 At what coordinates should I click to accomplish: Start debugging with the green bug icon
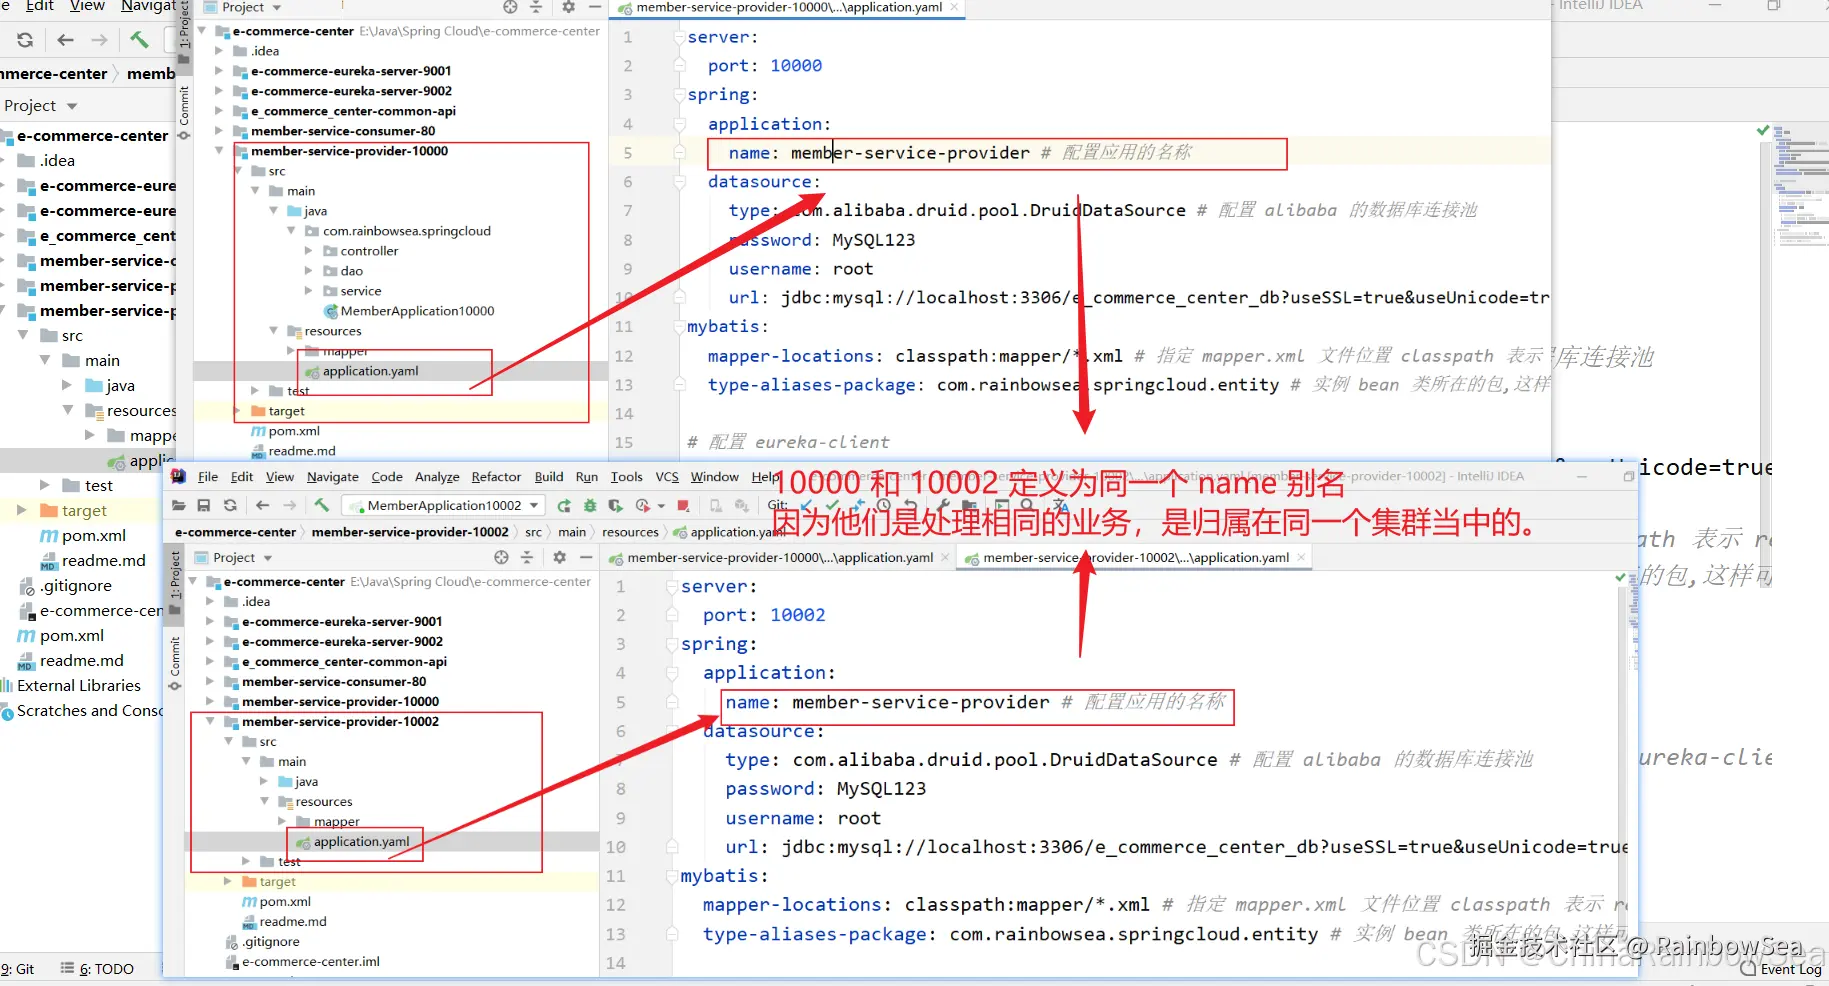pos(590,506)
